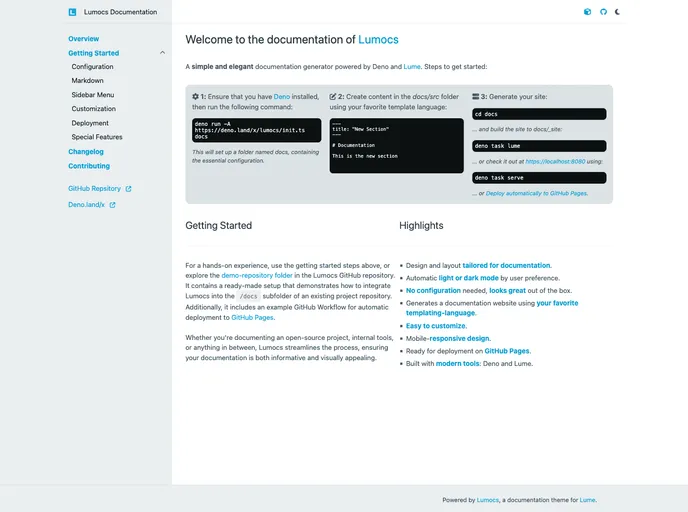Click the New Section template code block
Viewport: 688px width, 512px height.
(396, 146)
